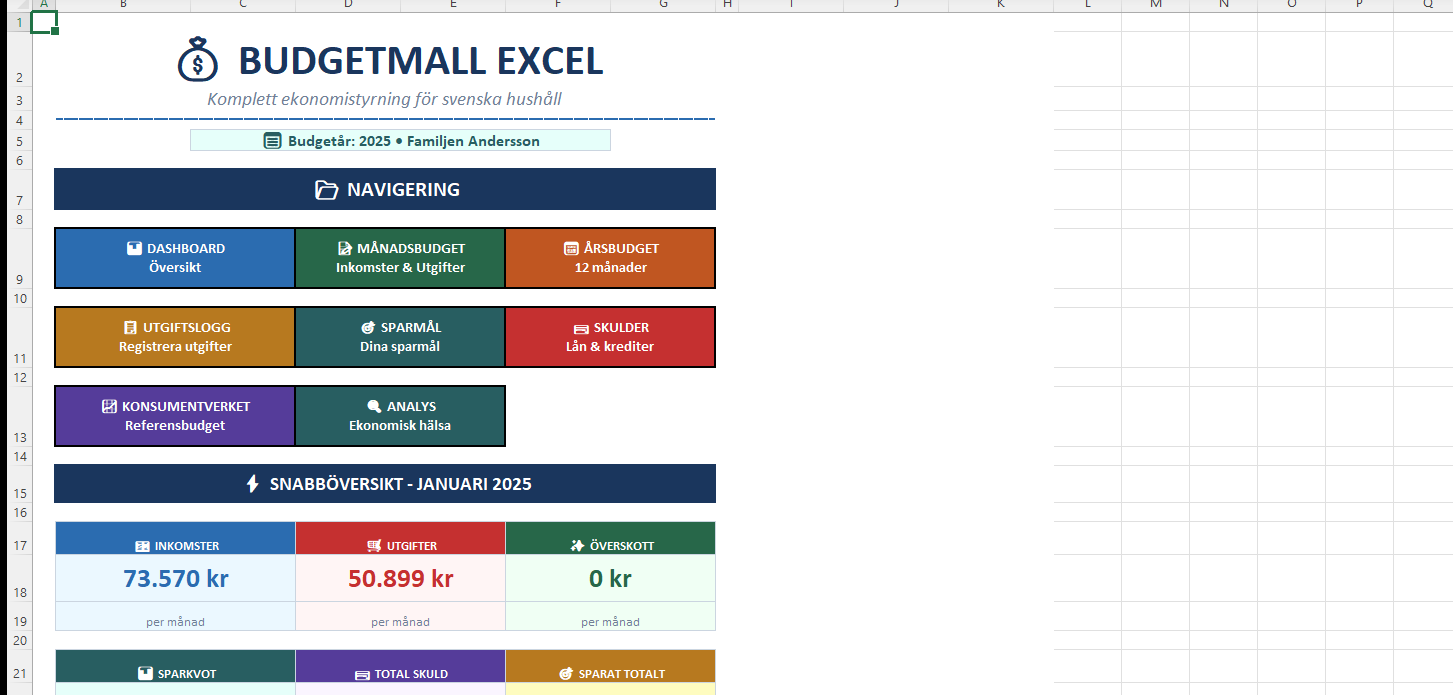The height and width of the screenshot is (695, 1453).
Task: Click the list icon beside Budgetår
Action: click(272, 141)
